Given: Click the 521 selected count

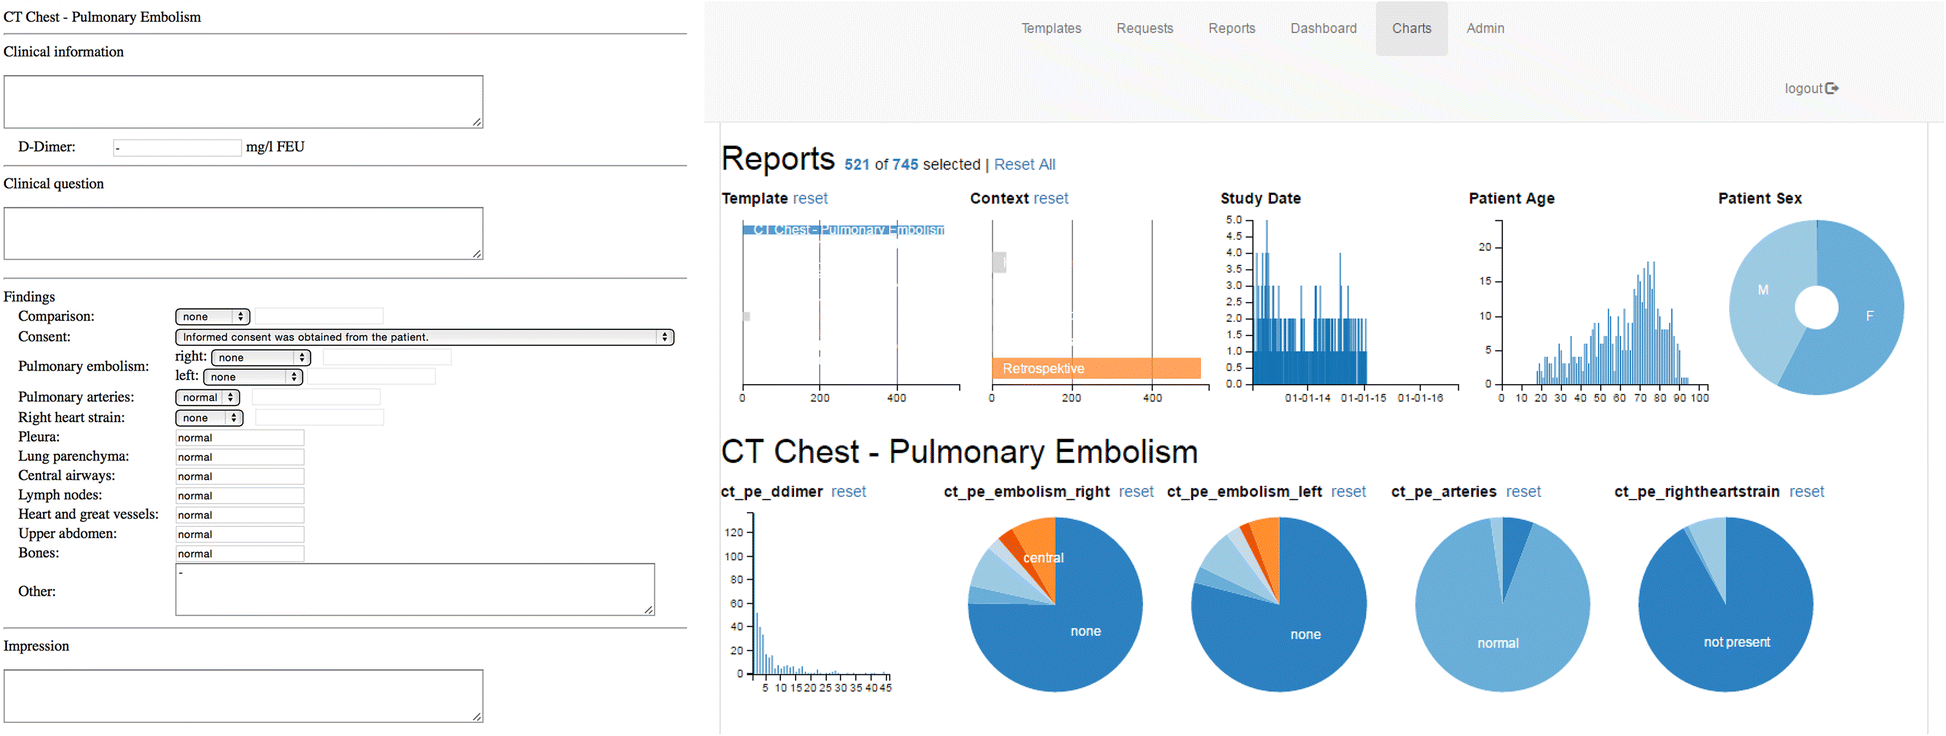Looking at the screenshot, I should [x=857, y=164].
